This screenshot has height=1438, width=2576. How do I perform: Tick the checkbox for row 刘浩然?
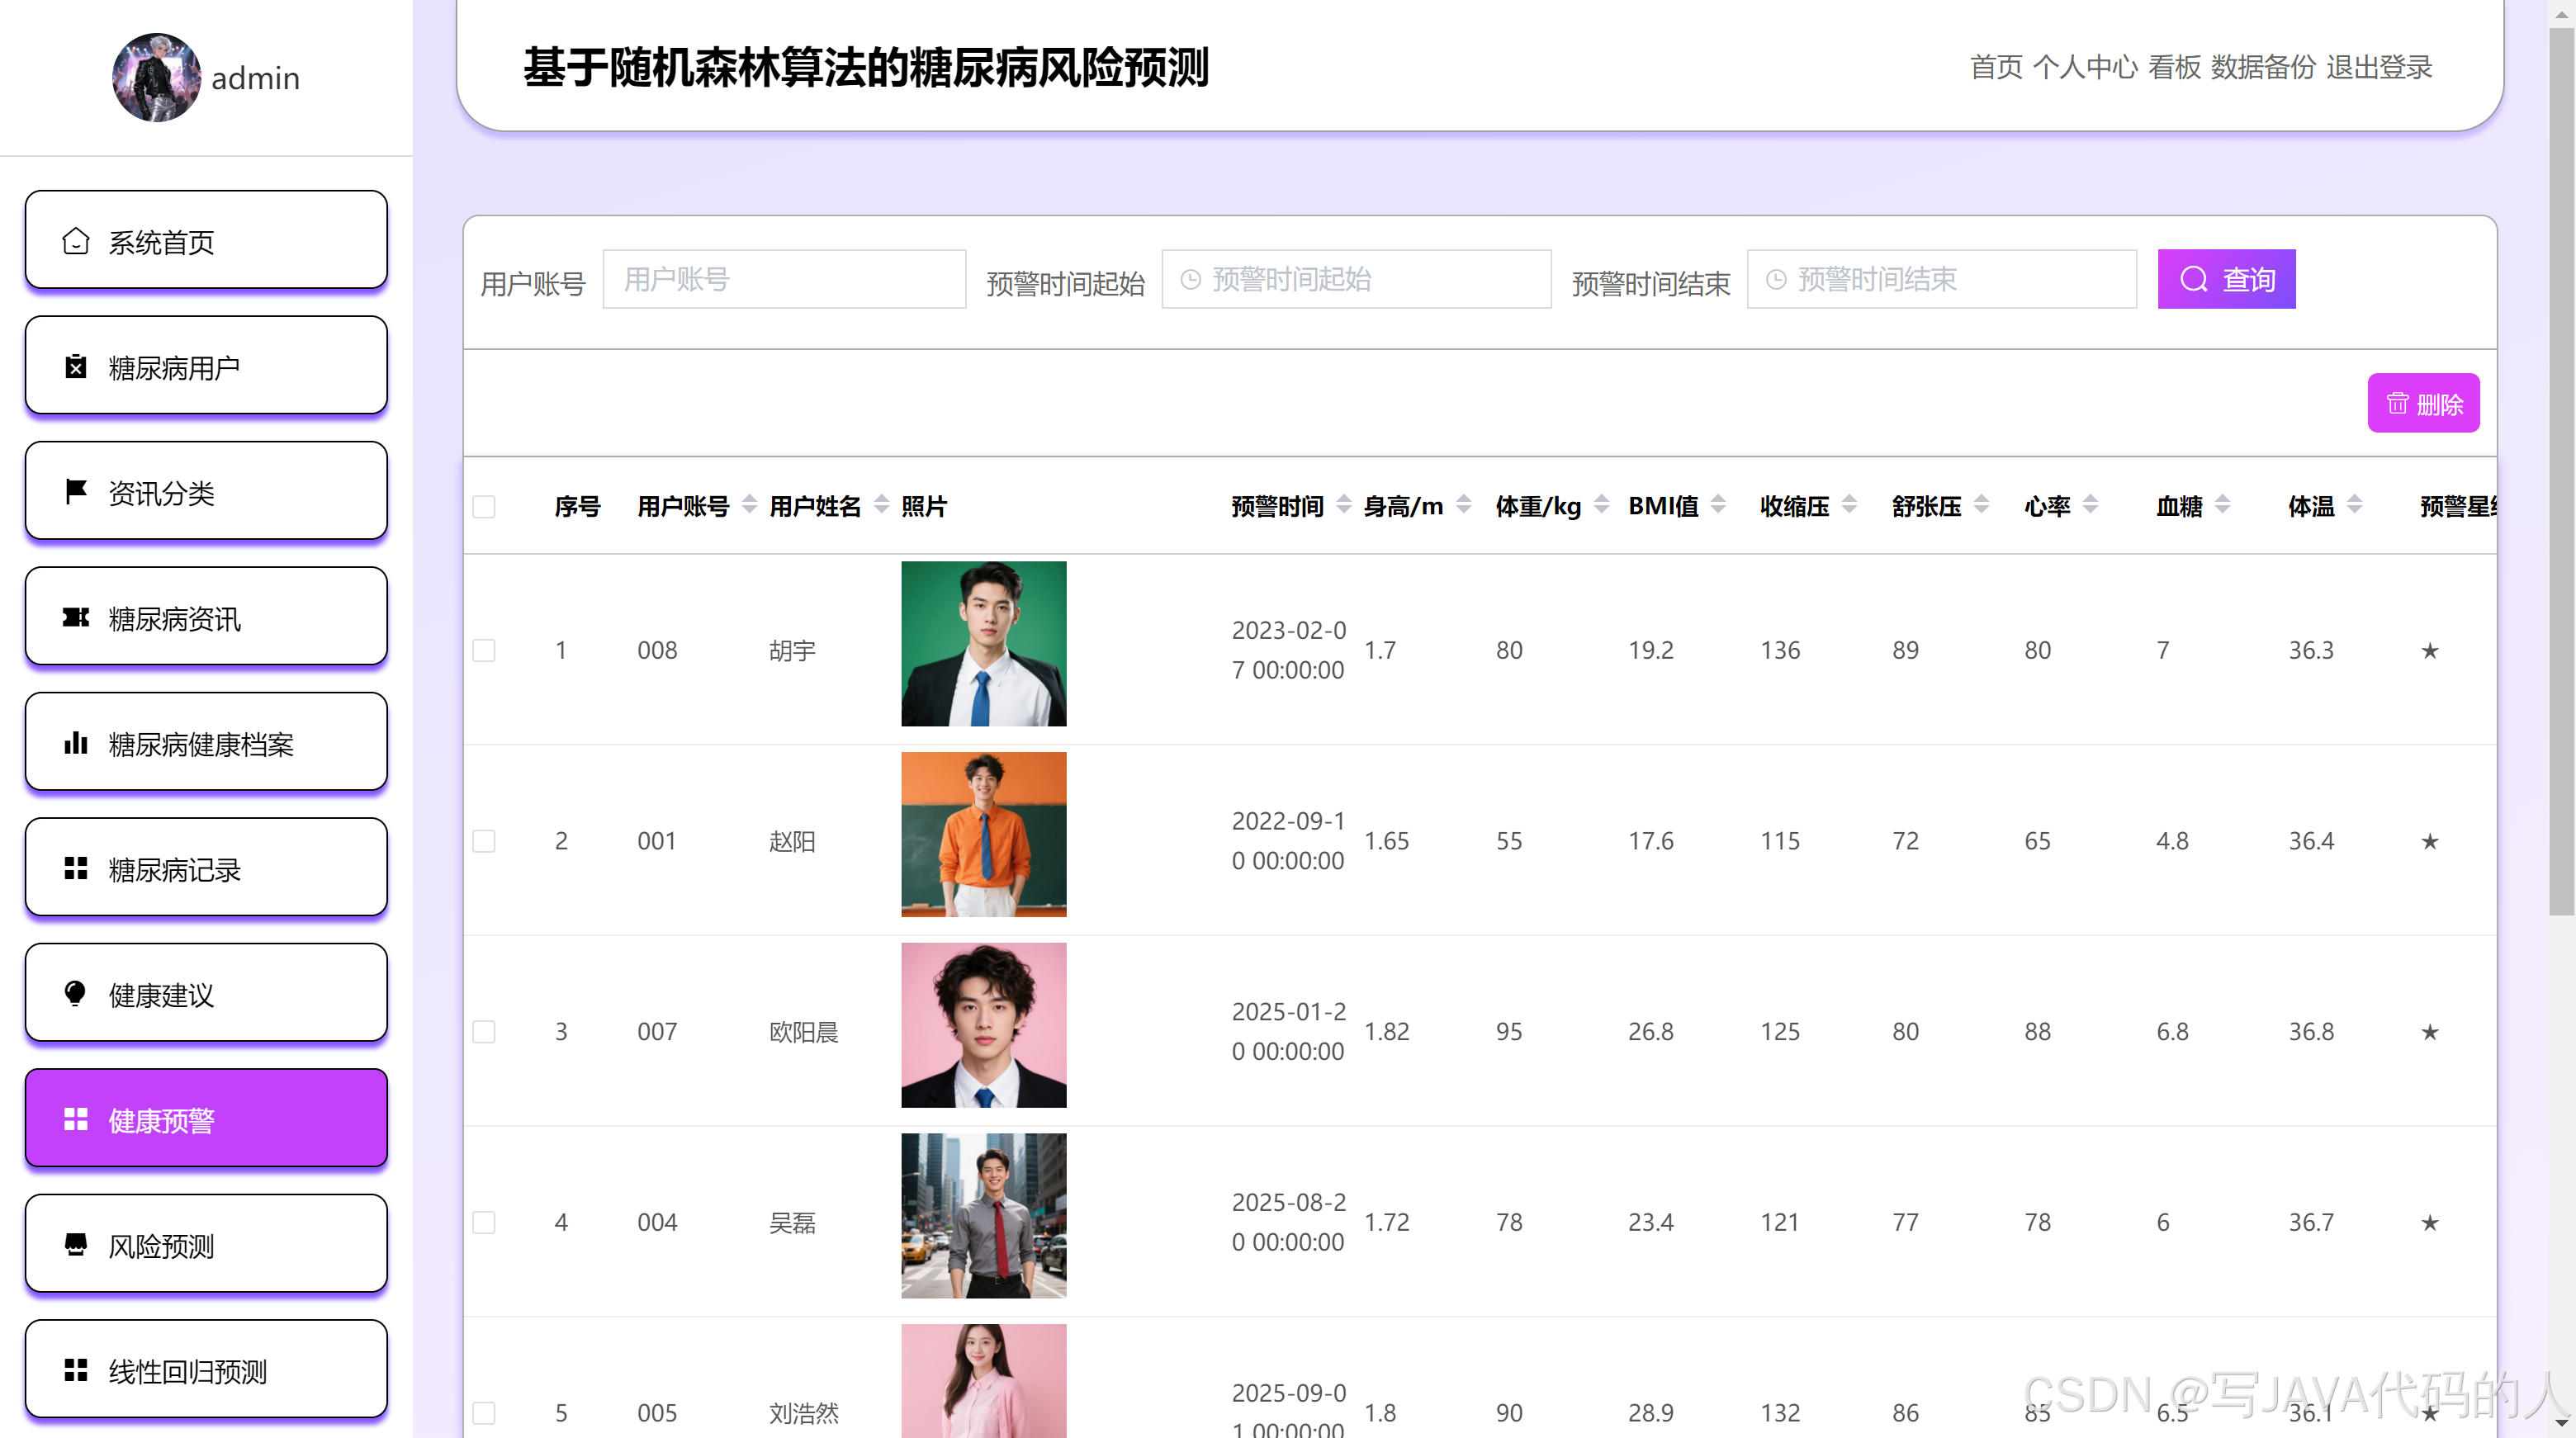[x=484, y=1413]
